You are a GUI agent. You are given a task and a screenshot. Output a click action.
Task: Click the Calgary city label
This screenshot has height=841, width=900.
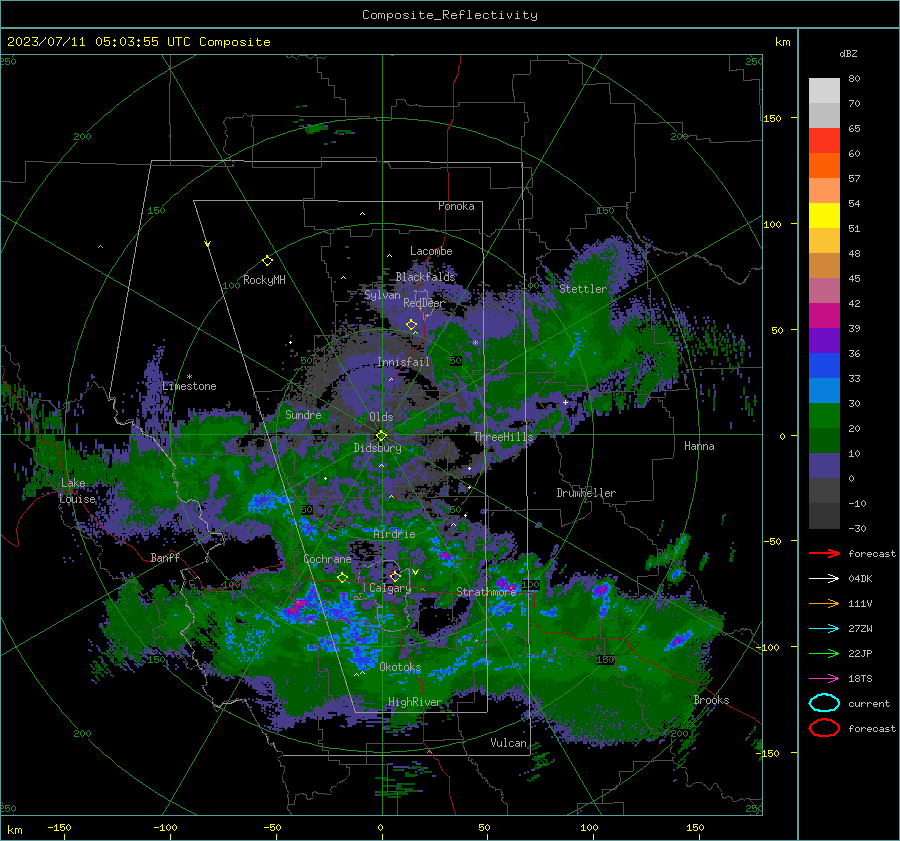pos(390,588)
